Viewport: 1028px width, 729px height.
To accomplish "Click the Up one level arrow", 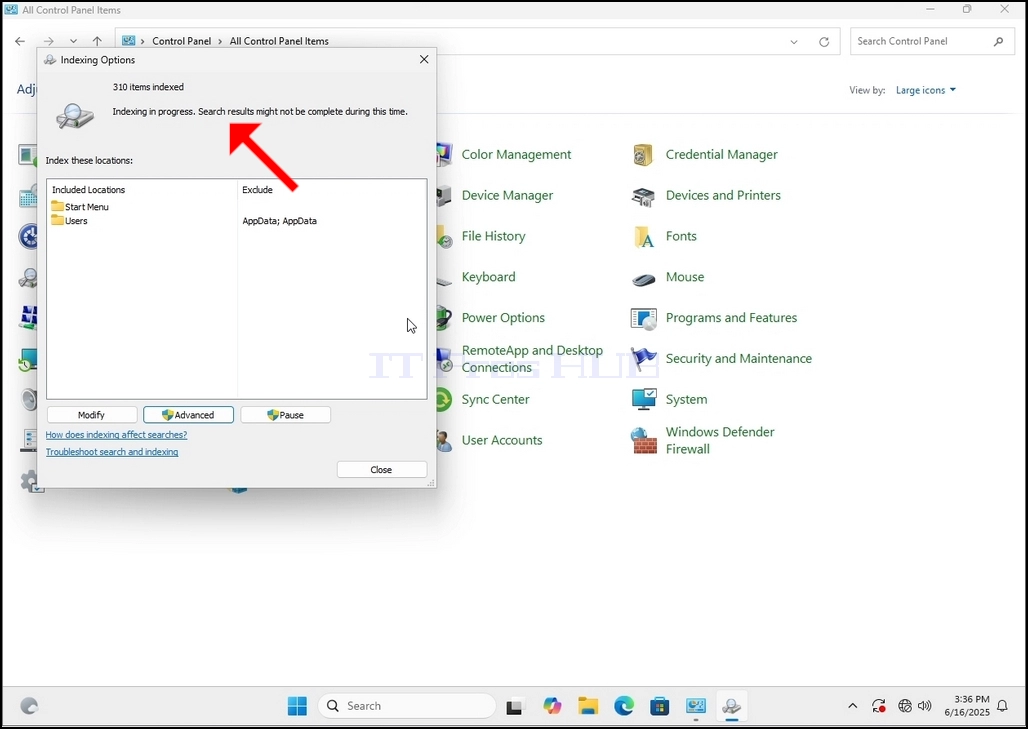I will (x=97, y=41).
